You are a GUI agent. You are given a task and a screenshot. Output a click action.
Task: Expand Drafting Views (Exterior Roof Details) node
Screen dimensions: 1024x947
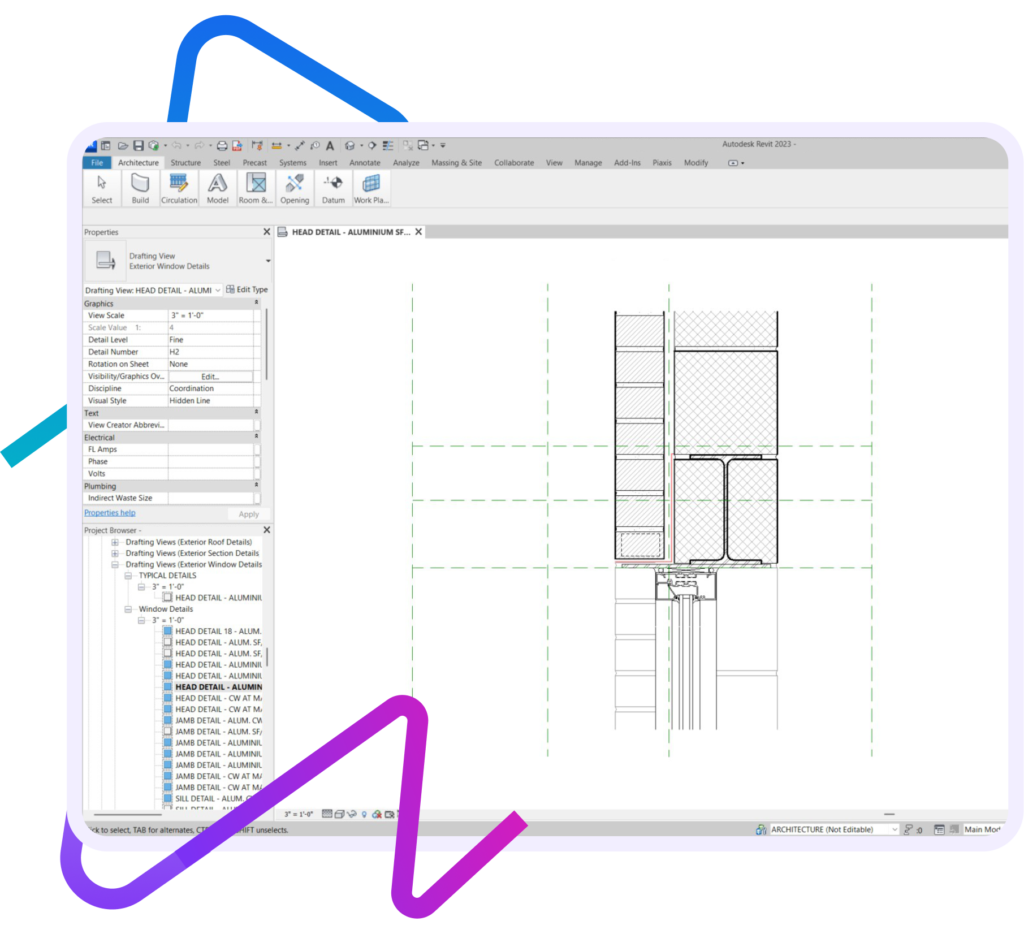pos(115,542)
